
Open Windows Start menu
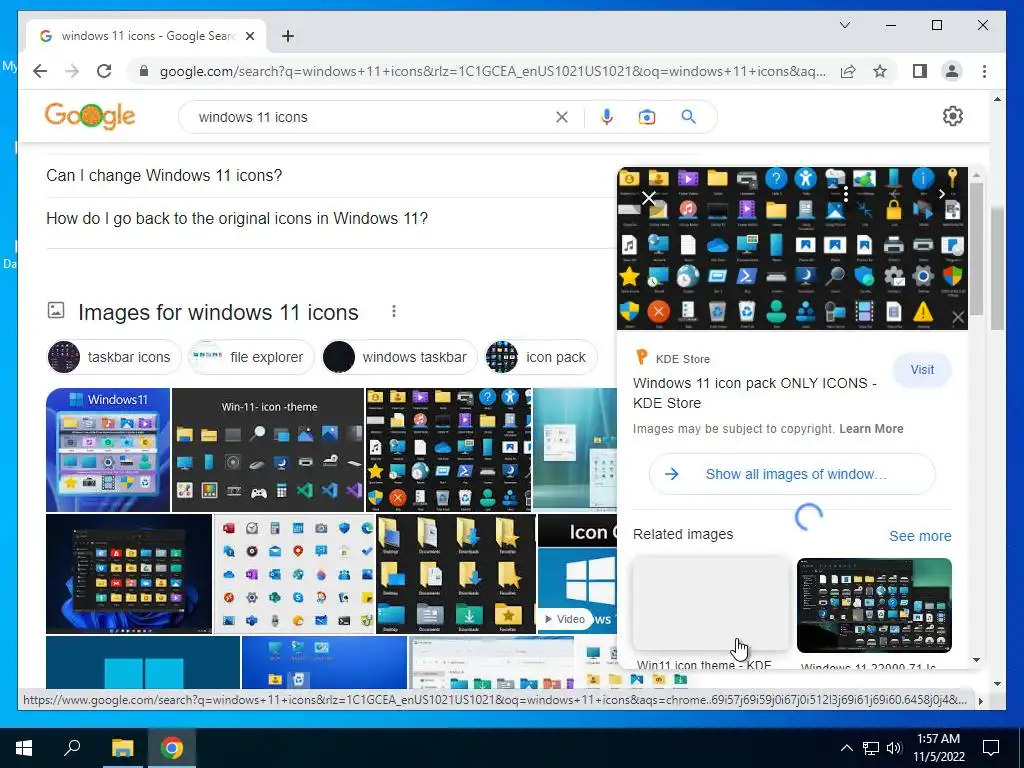tap(24, 748)
